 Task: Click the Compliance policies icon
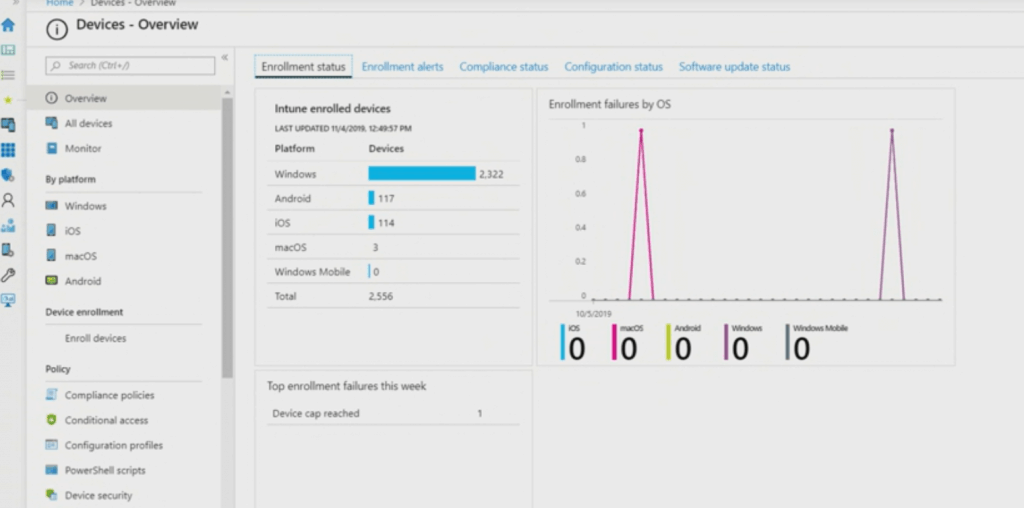click(51, 394)
